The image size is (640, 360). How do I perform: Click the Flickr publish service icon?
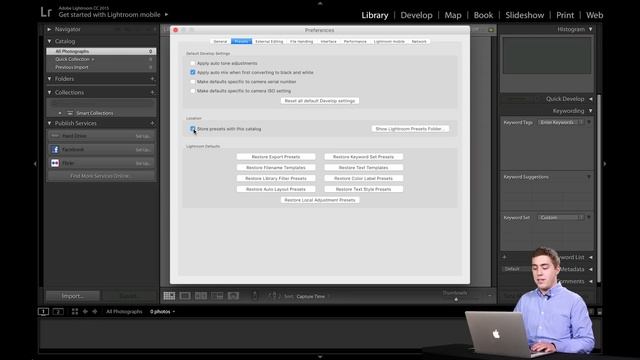click(55, 163)
